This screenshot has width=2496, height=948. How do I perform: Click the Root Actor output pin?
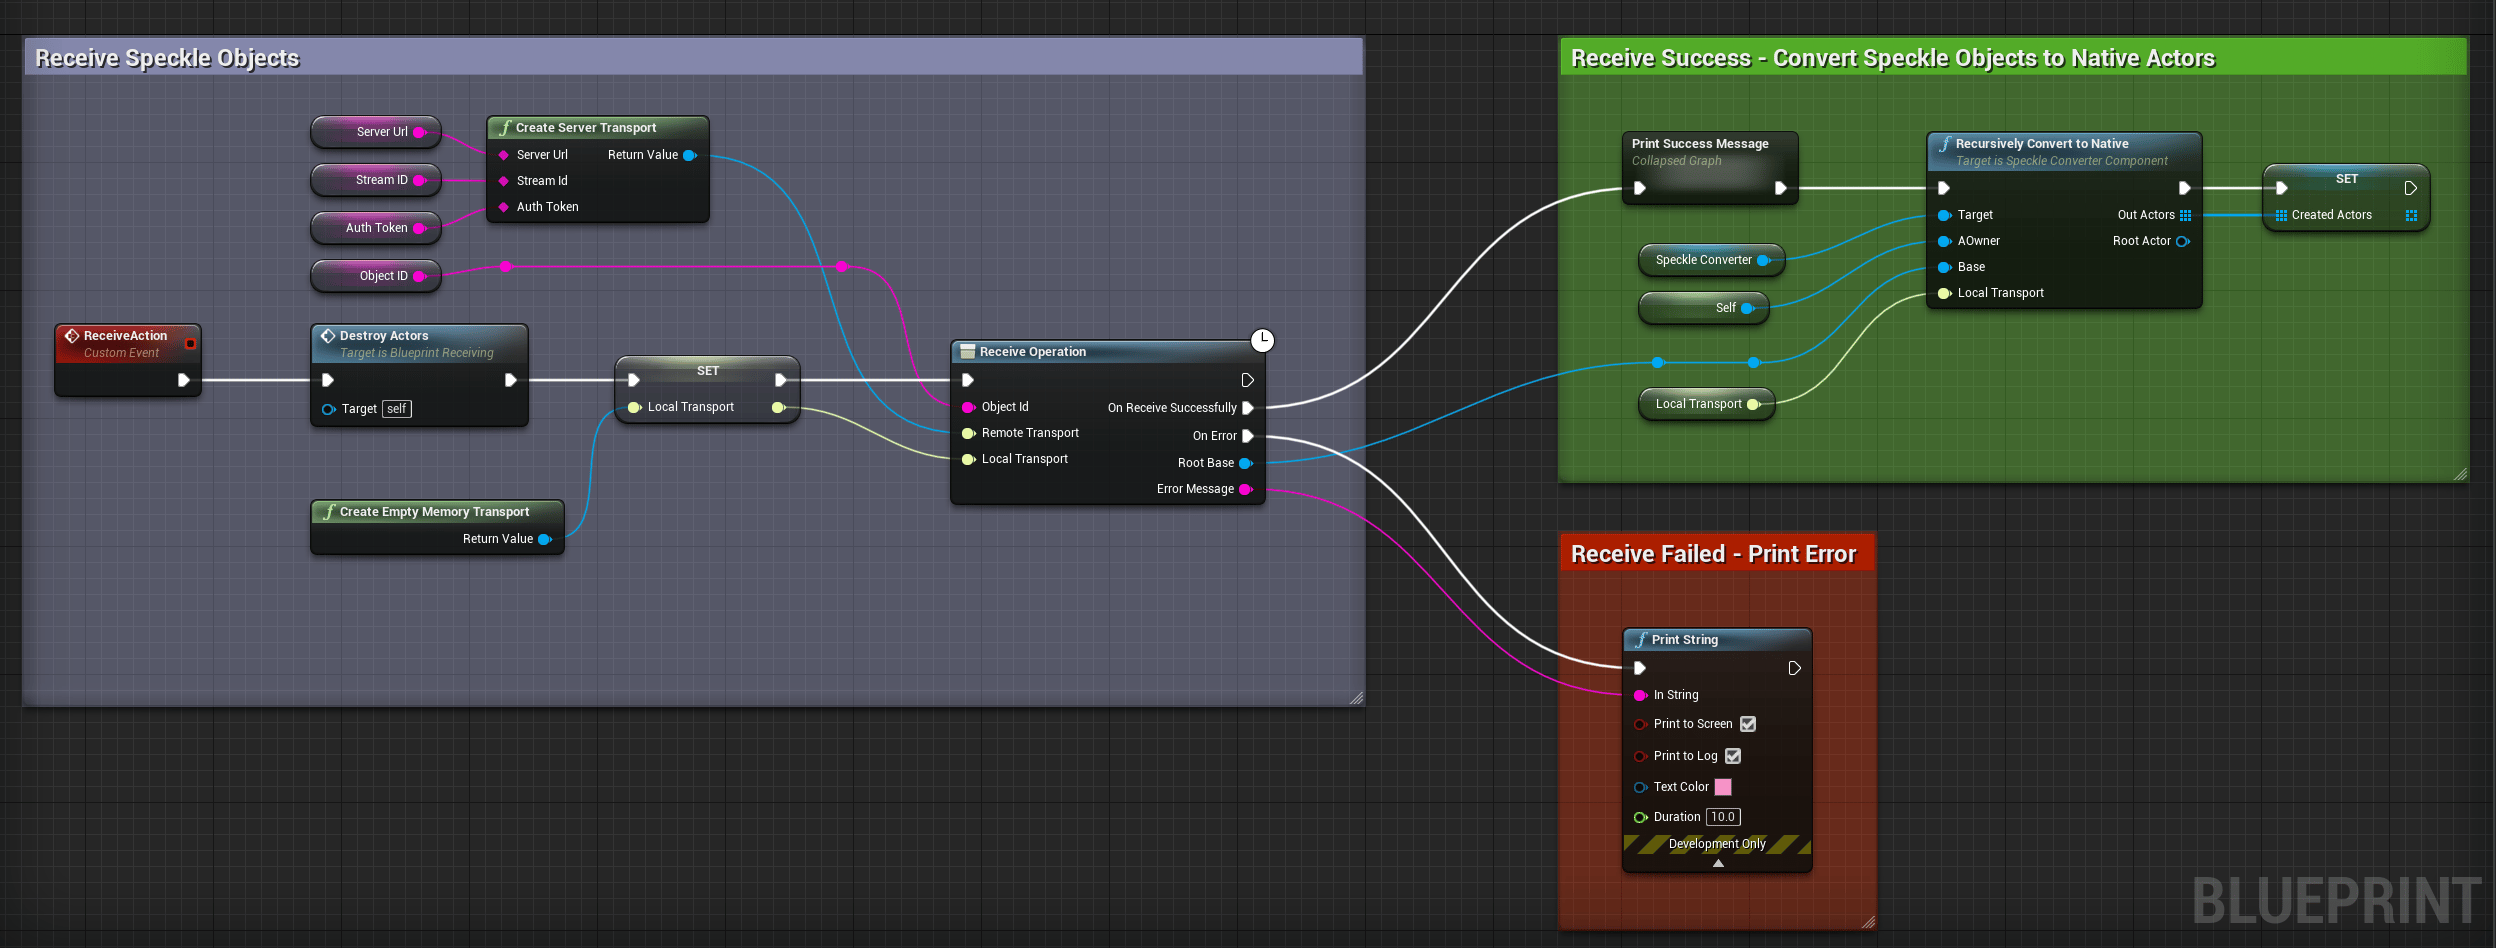pyautogui.click(x=2183, y=241)
